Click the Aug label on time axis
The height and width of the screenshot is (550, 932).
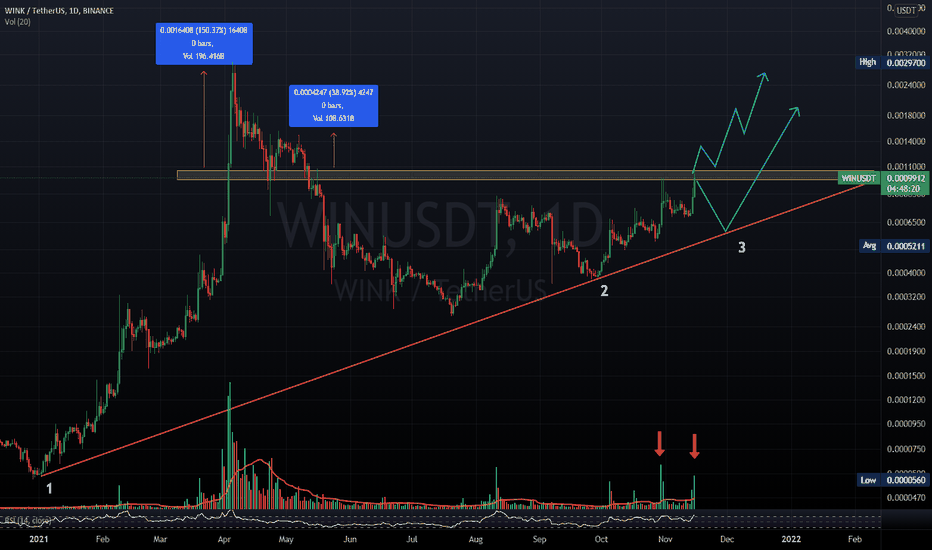click(x=476, y=539)
